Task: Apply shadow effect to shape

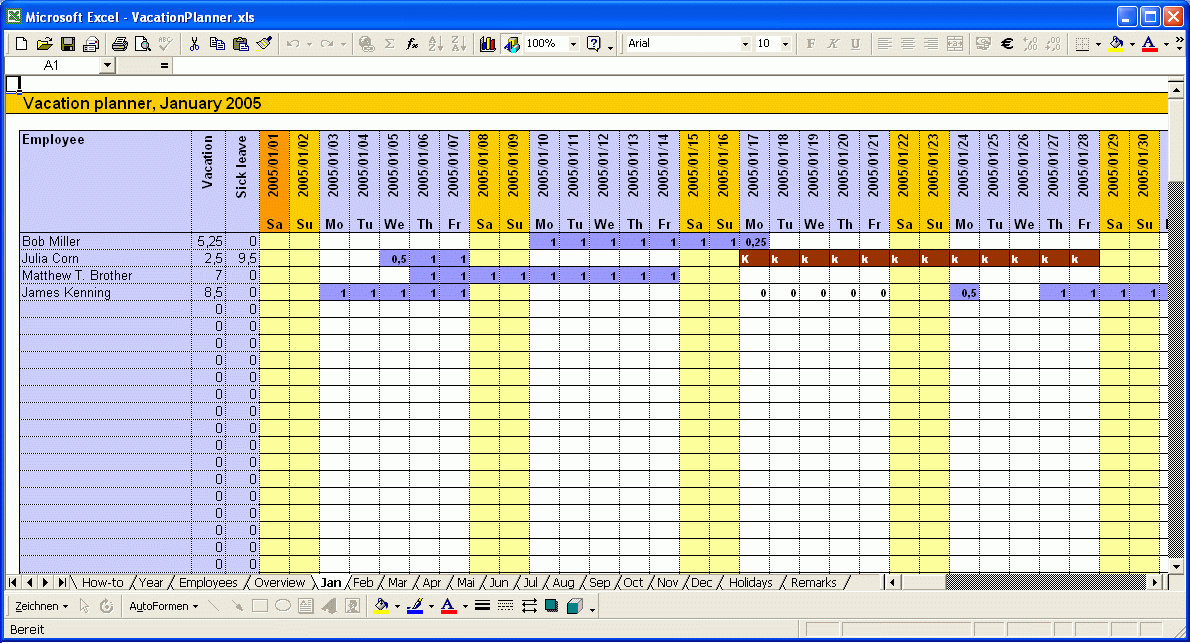Action: [x=552, y=606]
